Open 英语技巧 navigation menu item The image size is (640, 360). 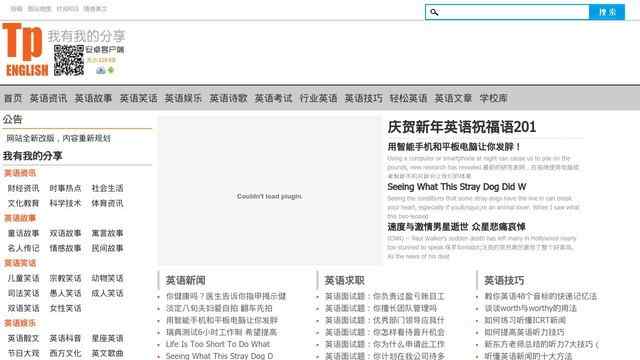click(x=363, y=98)
